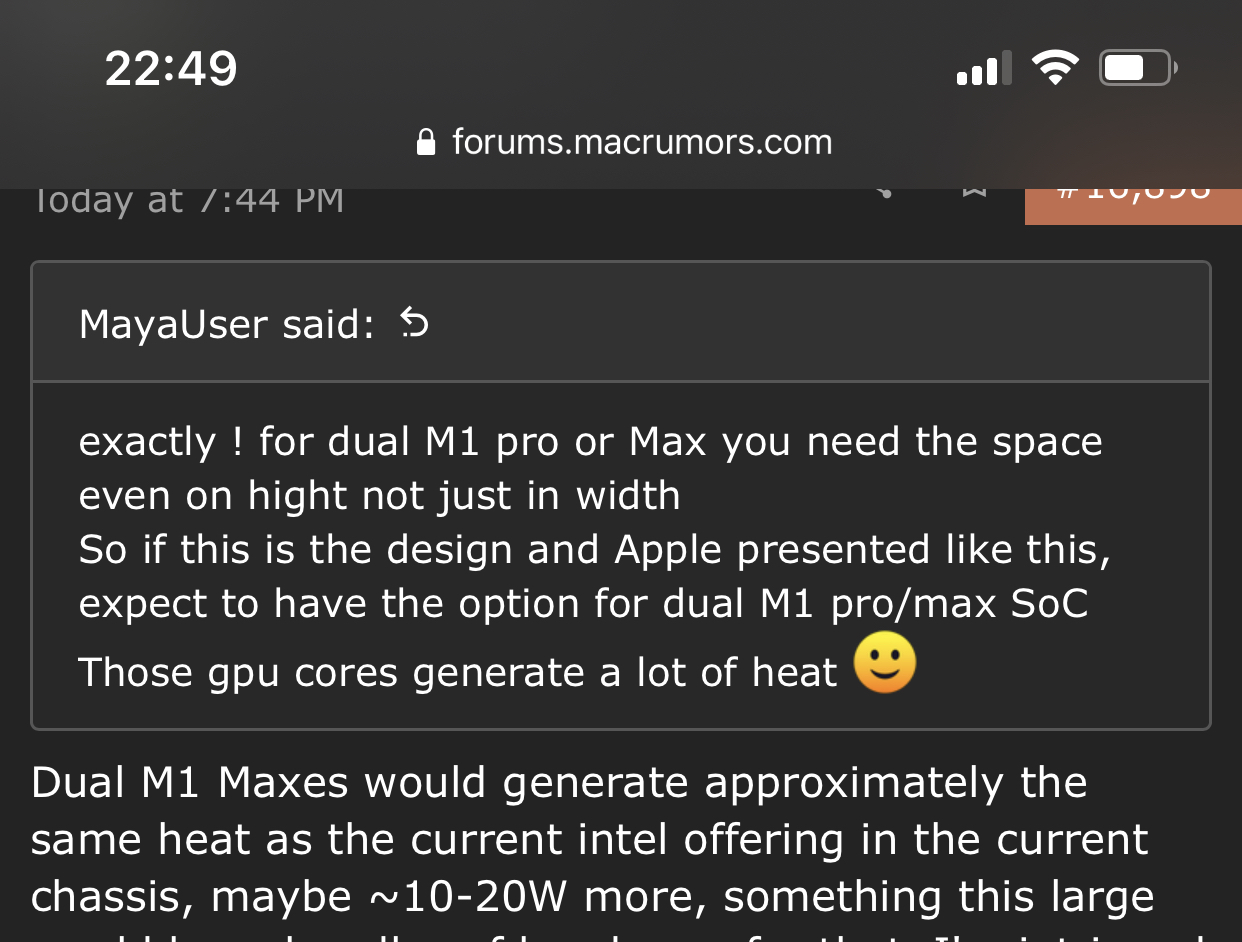Tap quoted line "even on hight not just in width"
The width and height of the screenshot is (1242, 942).
pyautogui.click(x=379, y=495)
